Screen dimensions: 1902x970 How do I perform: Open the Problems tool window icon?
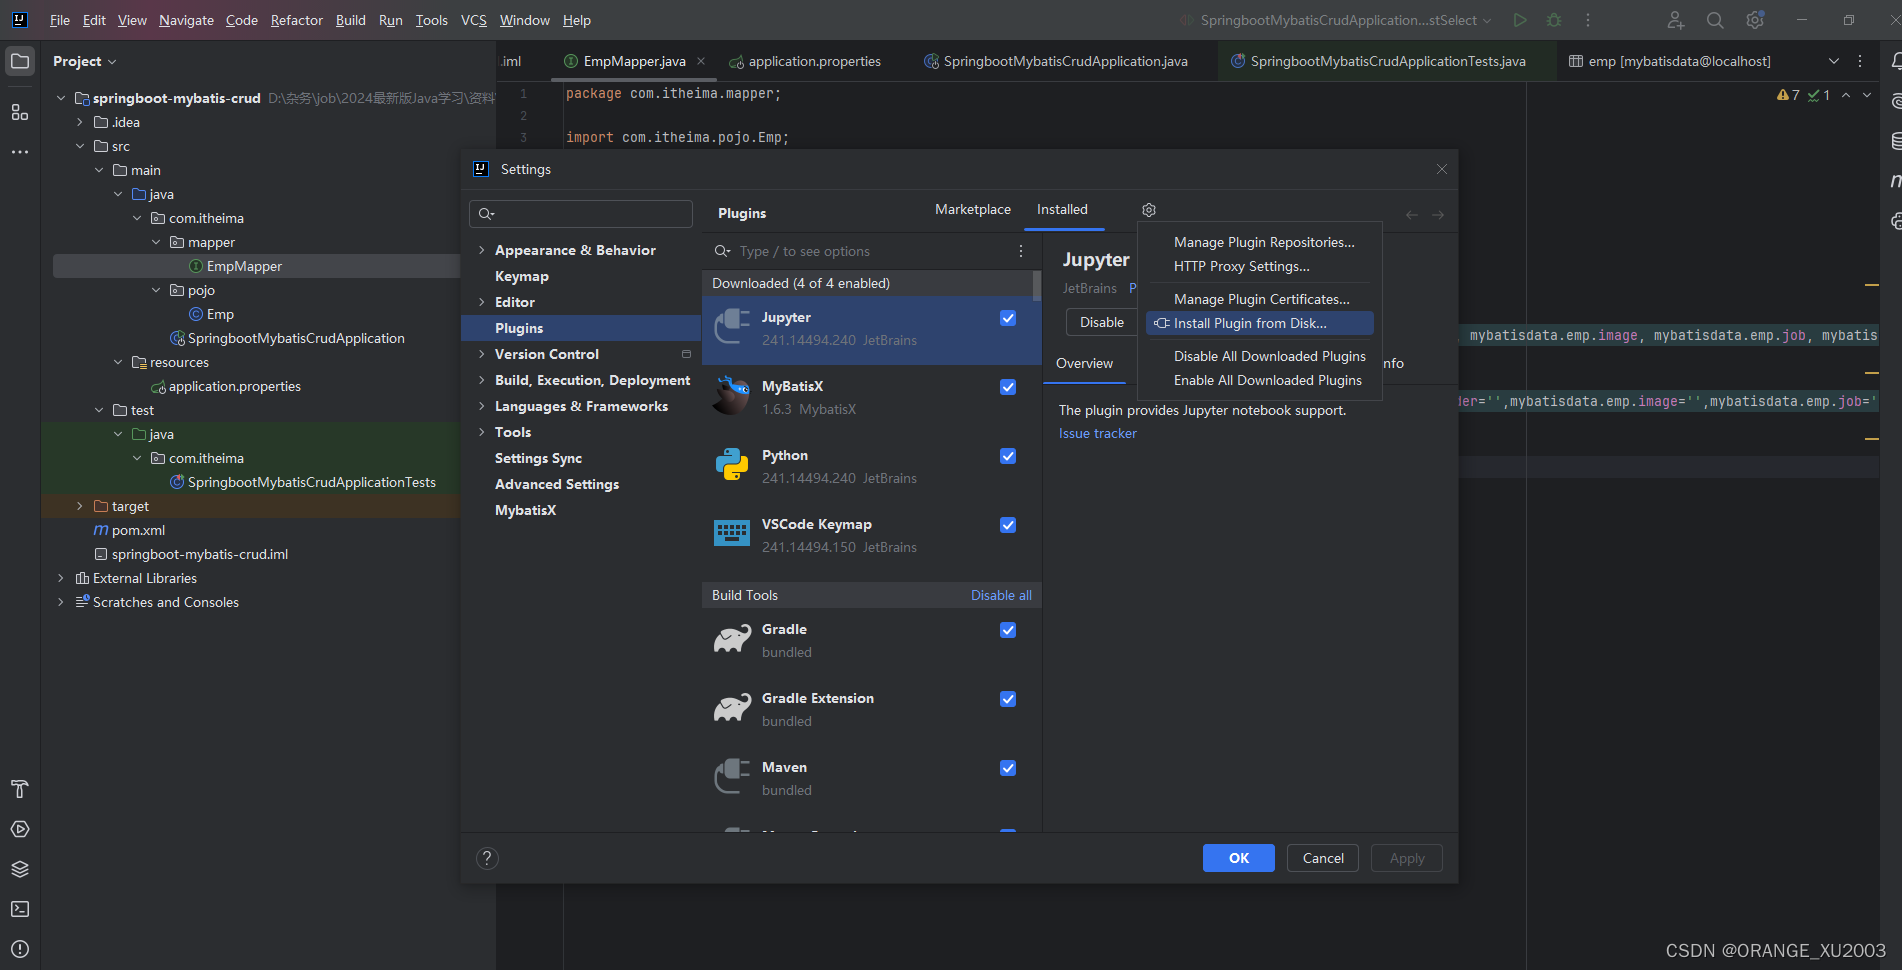coord(19,949)
